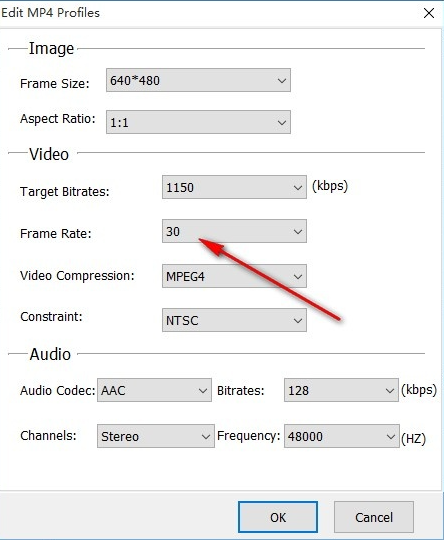Click the chevron arrow beside 1150 bitrate

[x=298, y=188]
